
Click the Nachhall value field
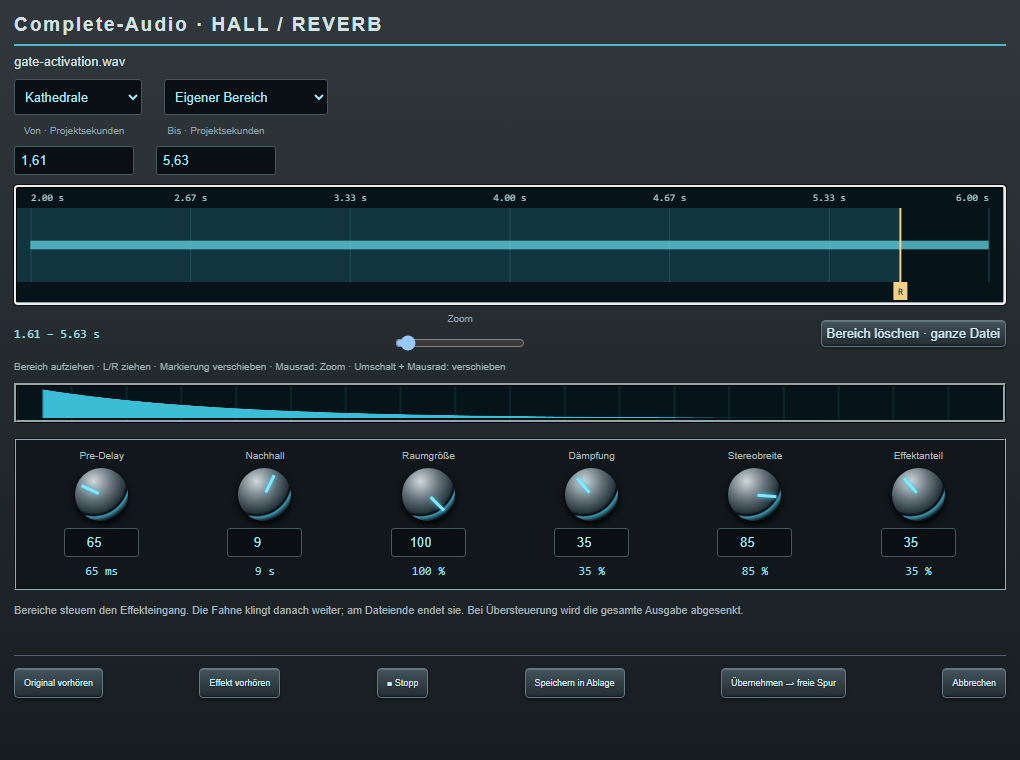click(x=265, y=542)
